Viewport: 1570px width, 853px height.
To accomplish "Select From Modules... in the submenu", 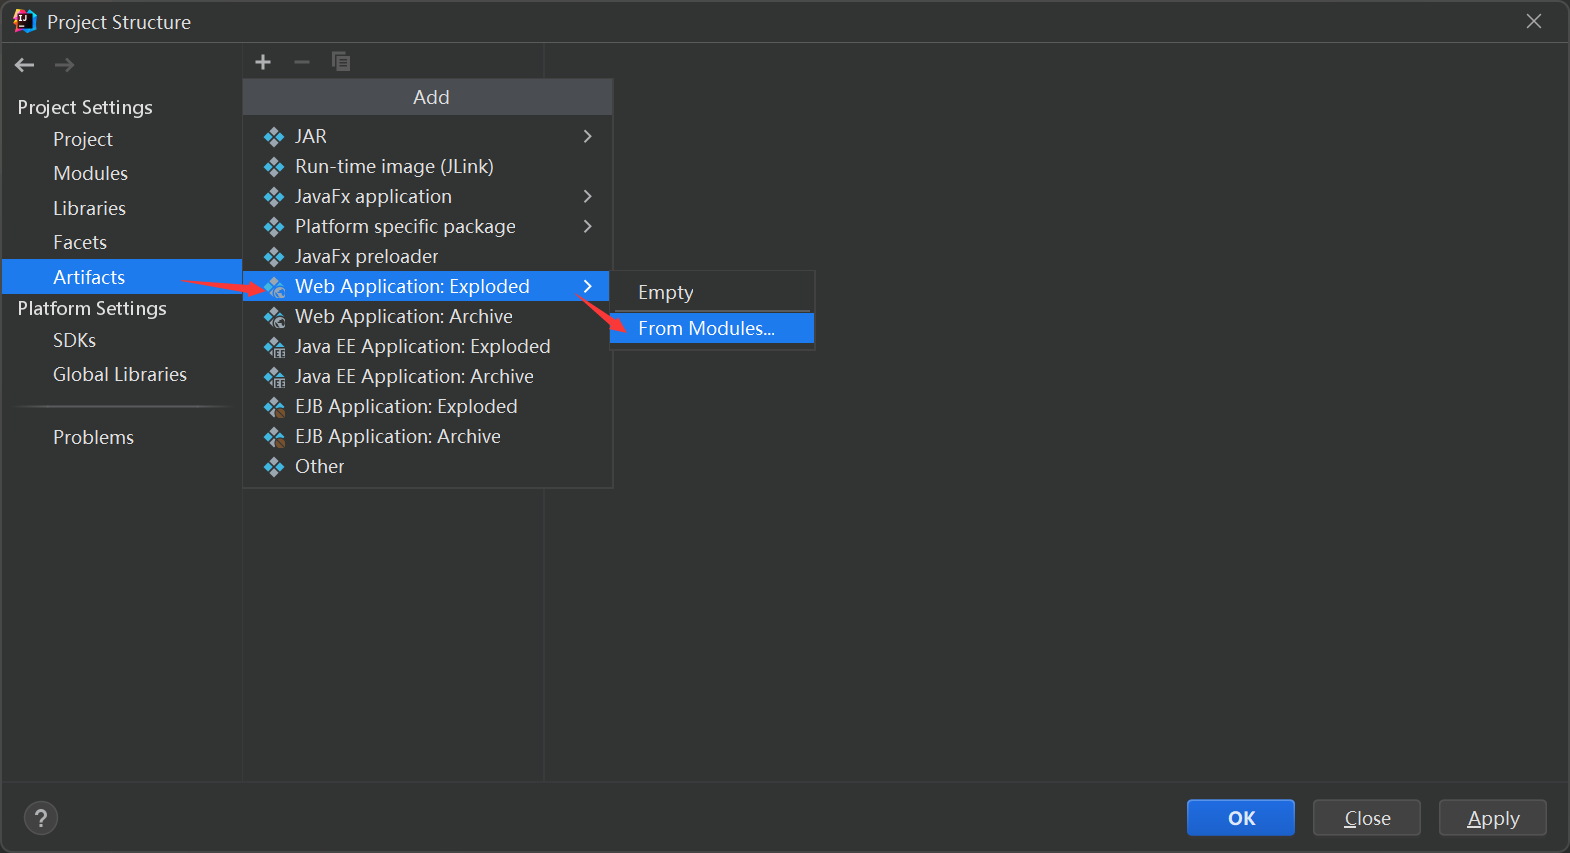I will (706, 328).
